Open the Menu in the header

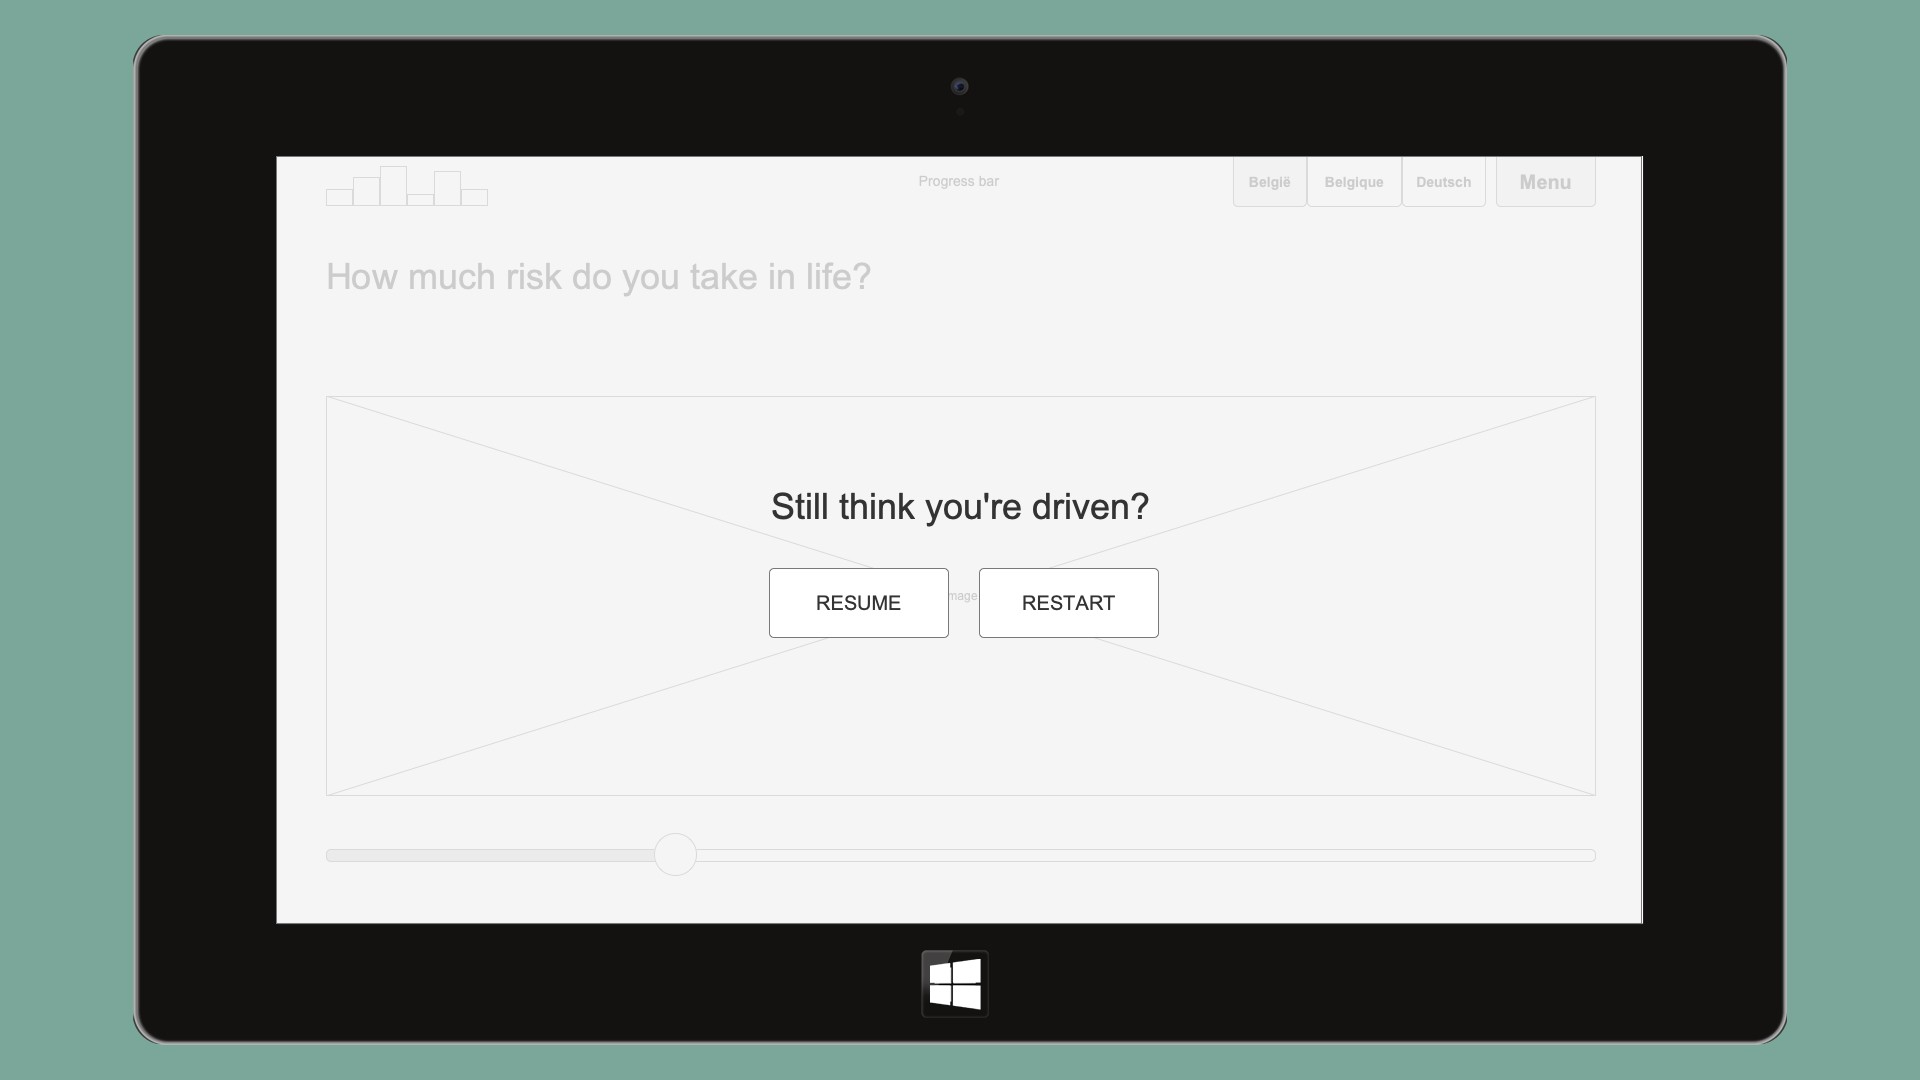pyautogui.click(x=1545, y=182)
